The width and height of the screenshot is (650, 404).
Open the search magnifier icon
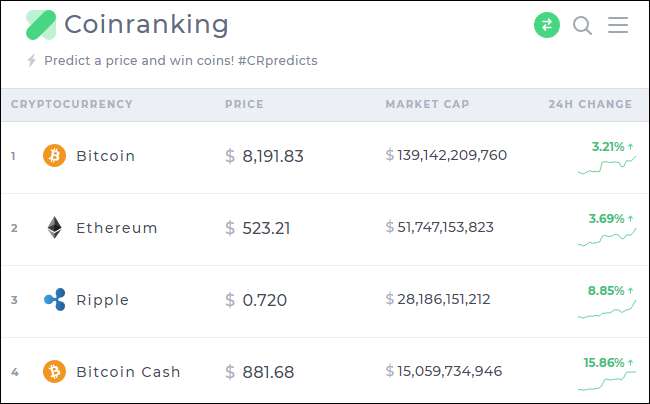point(582,25)
